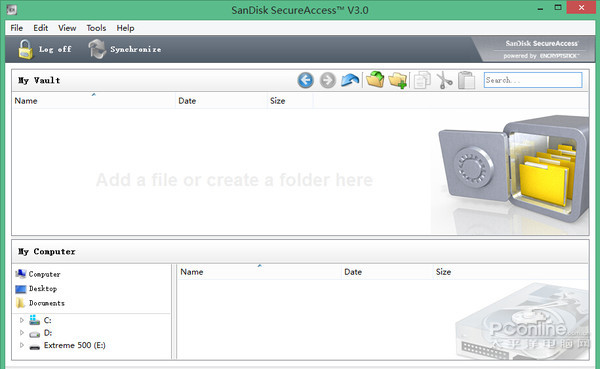Select the C: label in tree
Image resolution: width=600 pixels, height=369 pixels.
pyautogui.click(x=47, y=320)
